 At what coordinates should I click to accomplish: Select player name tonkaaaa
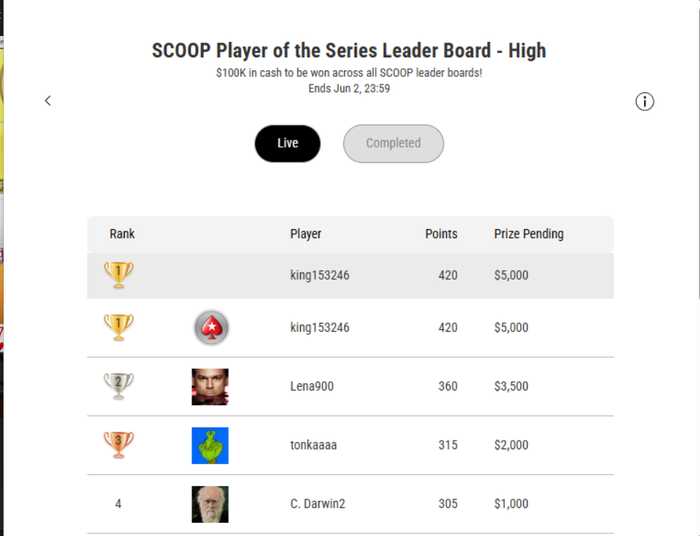(x=313, y=445)
